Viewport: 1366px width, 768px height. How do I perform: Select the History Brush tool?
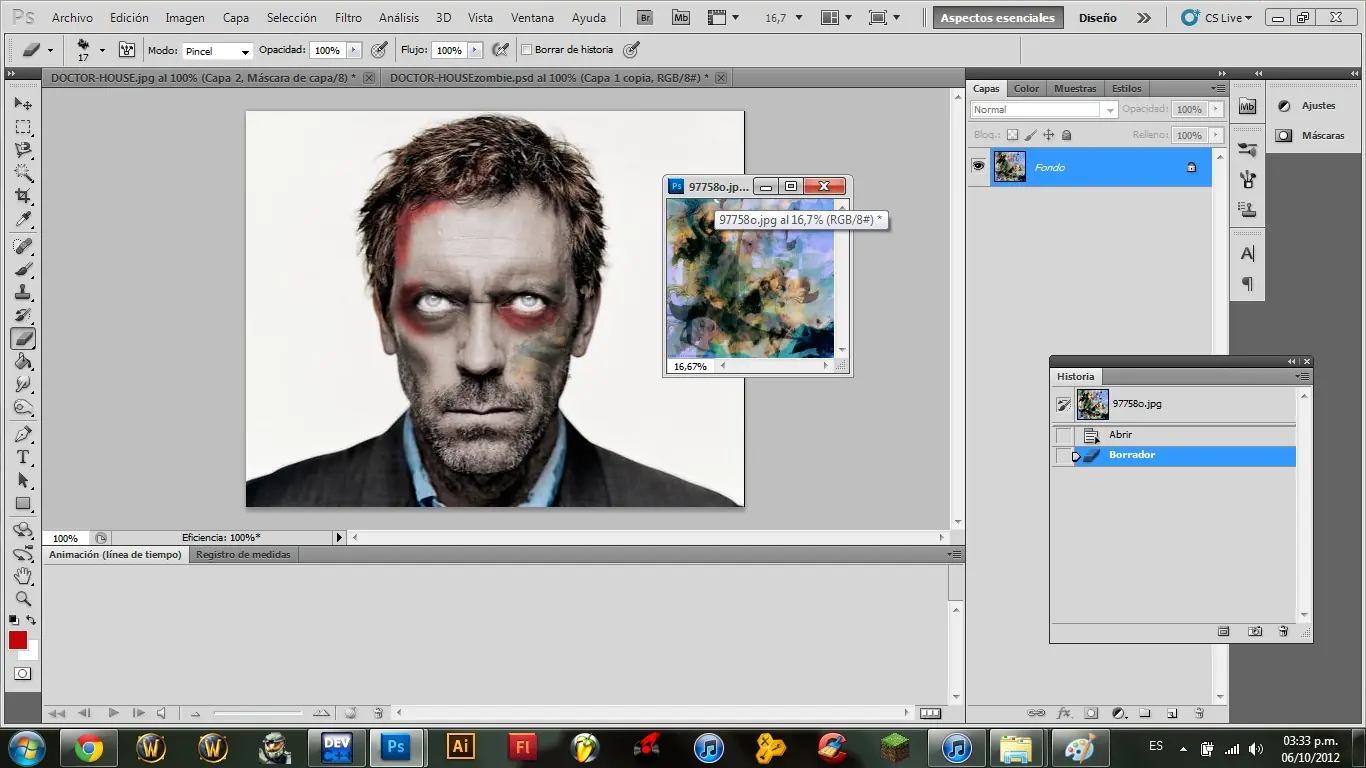22,315
